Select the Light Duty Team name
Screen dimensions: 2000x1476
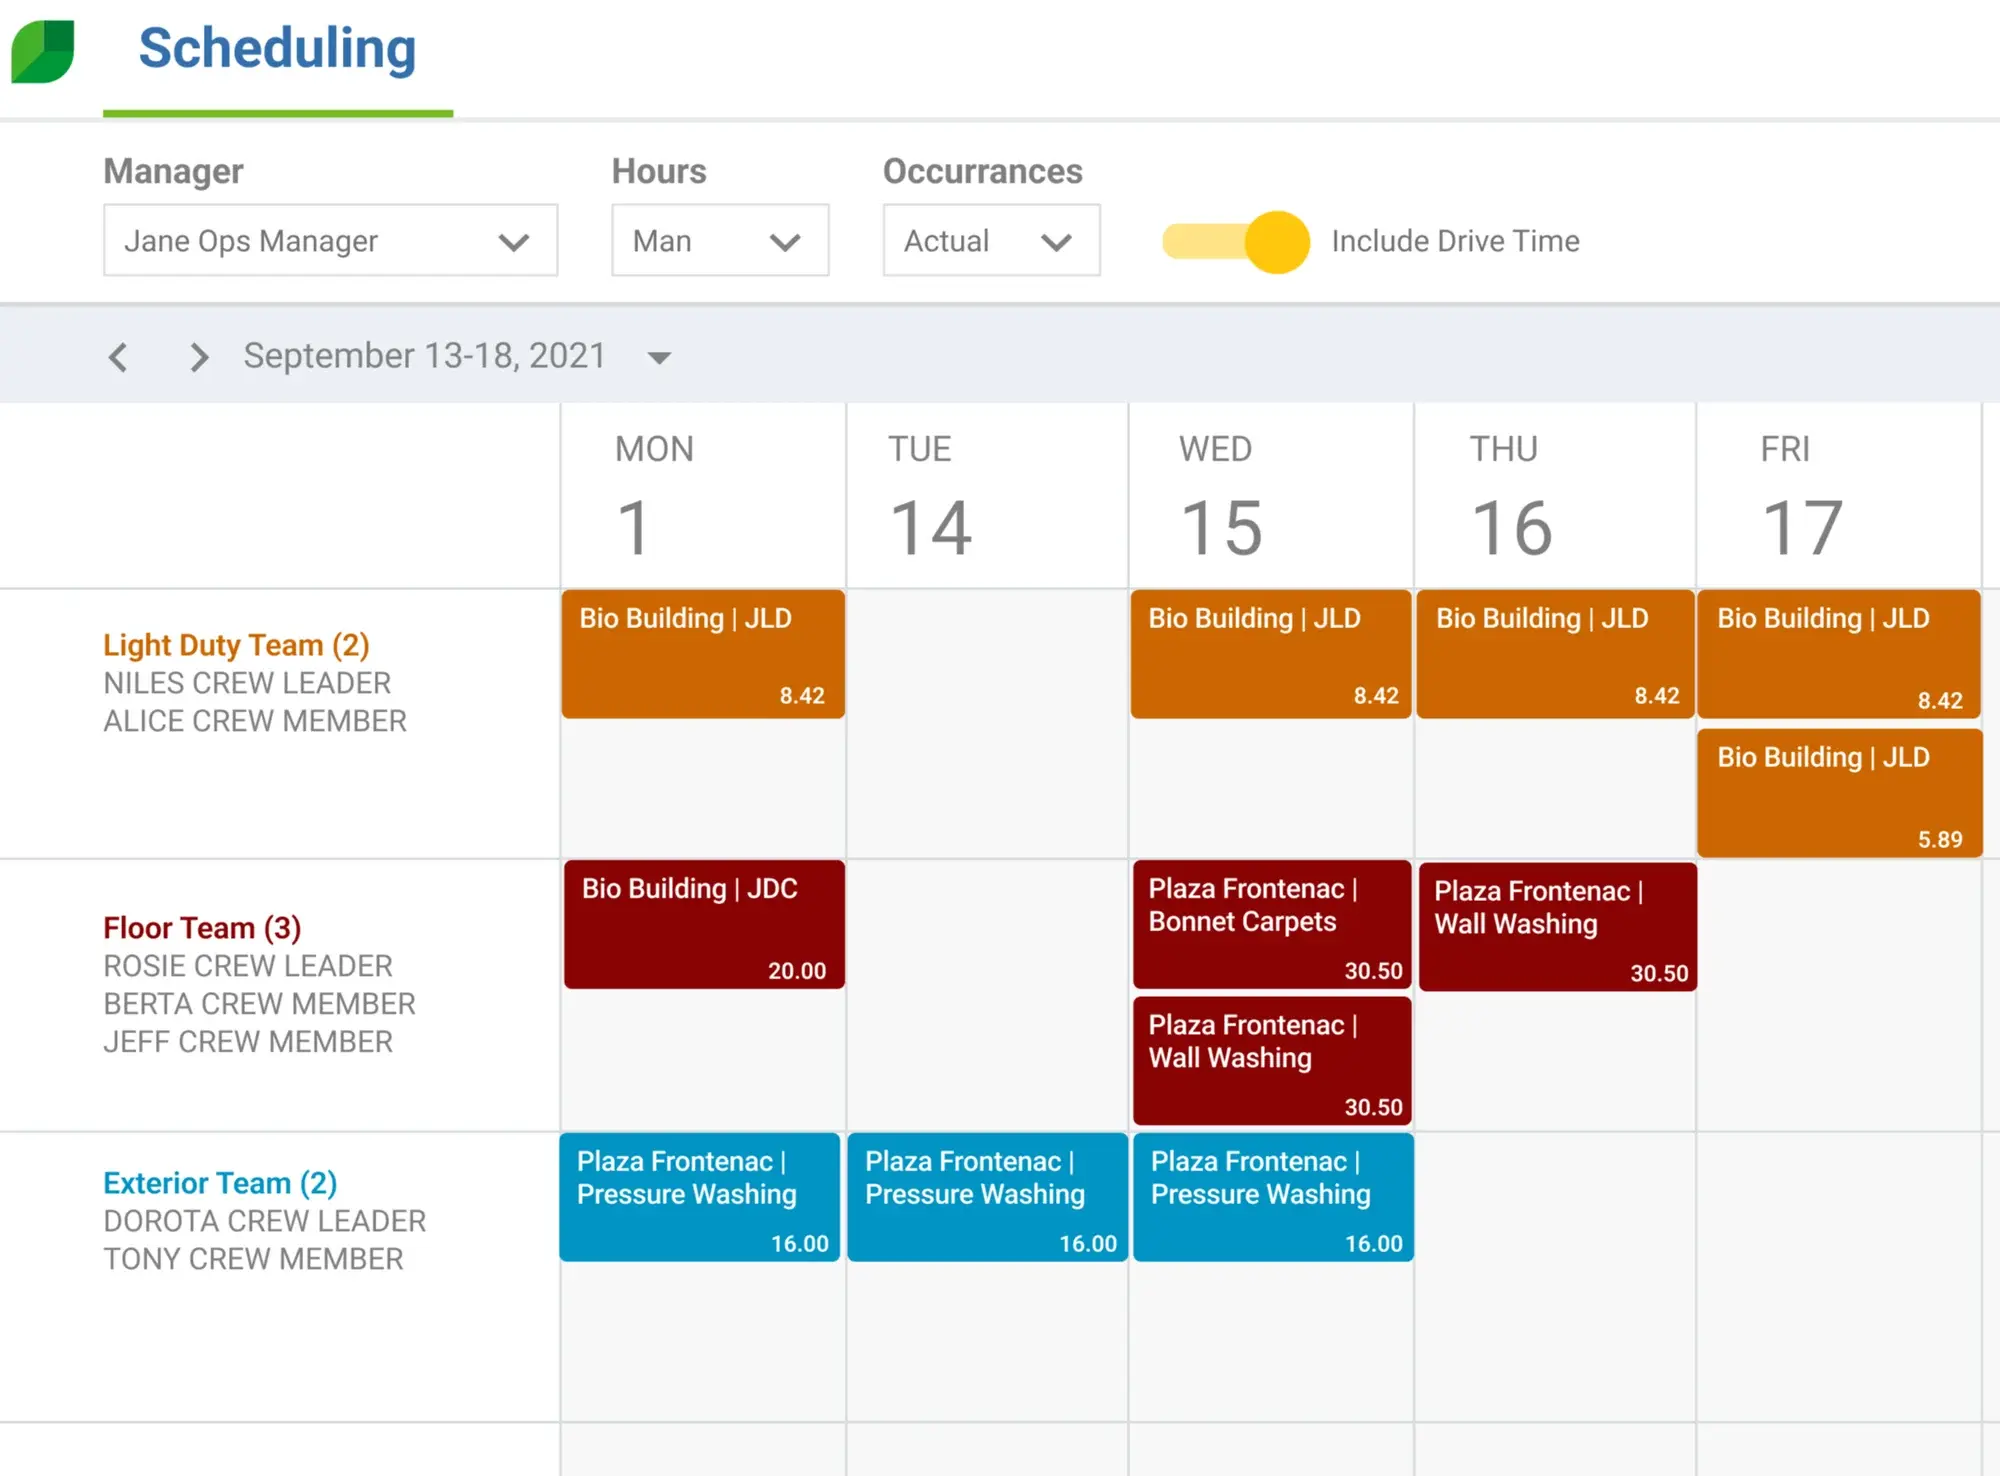pos(235,645)
